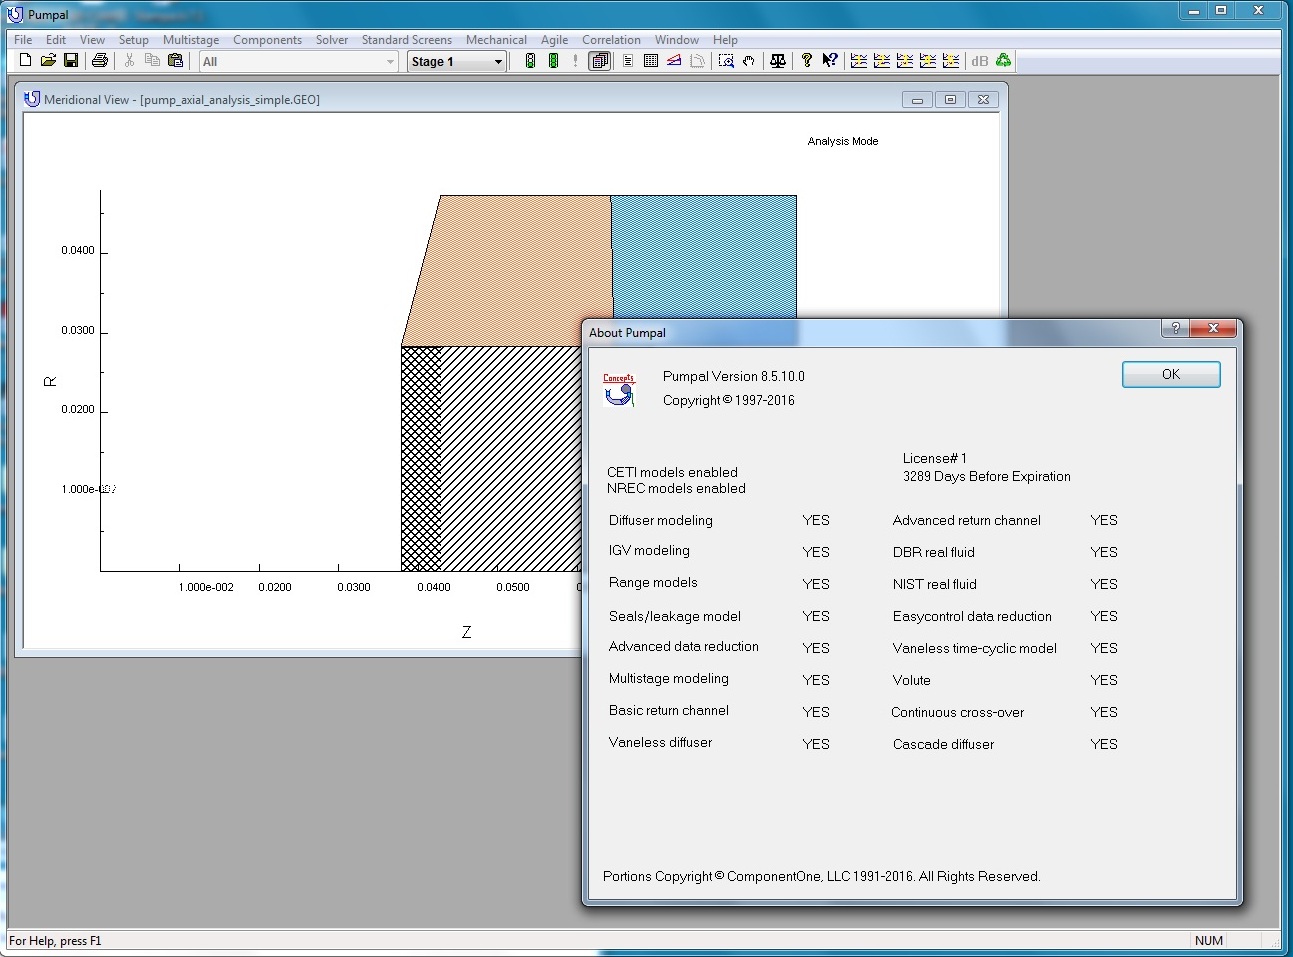
Task: Click the Copy icon in toolbar
Action: point(152,61)
